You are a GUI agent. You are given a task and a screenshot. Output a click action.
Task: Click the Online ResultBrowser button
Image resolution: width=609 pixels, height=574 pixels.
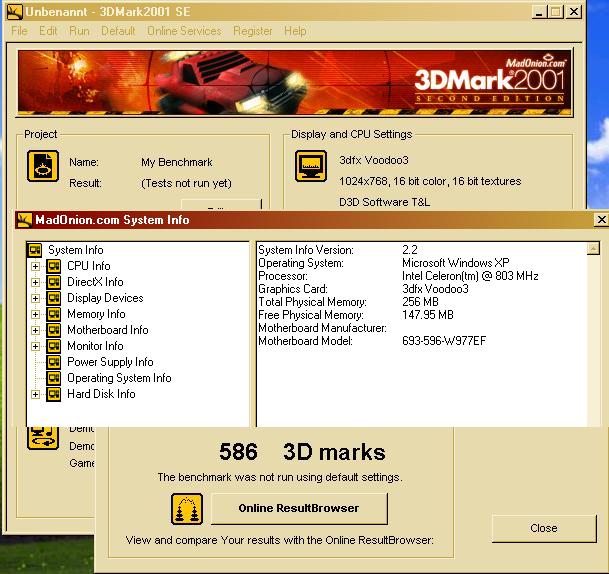point(299,508)
